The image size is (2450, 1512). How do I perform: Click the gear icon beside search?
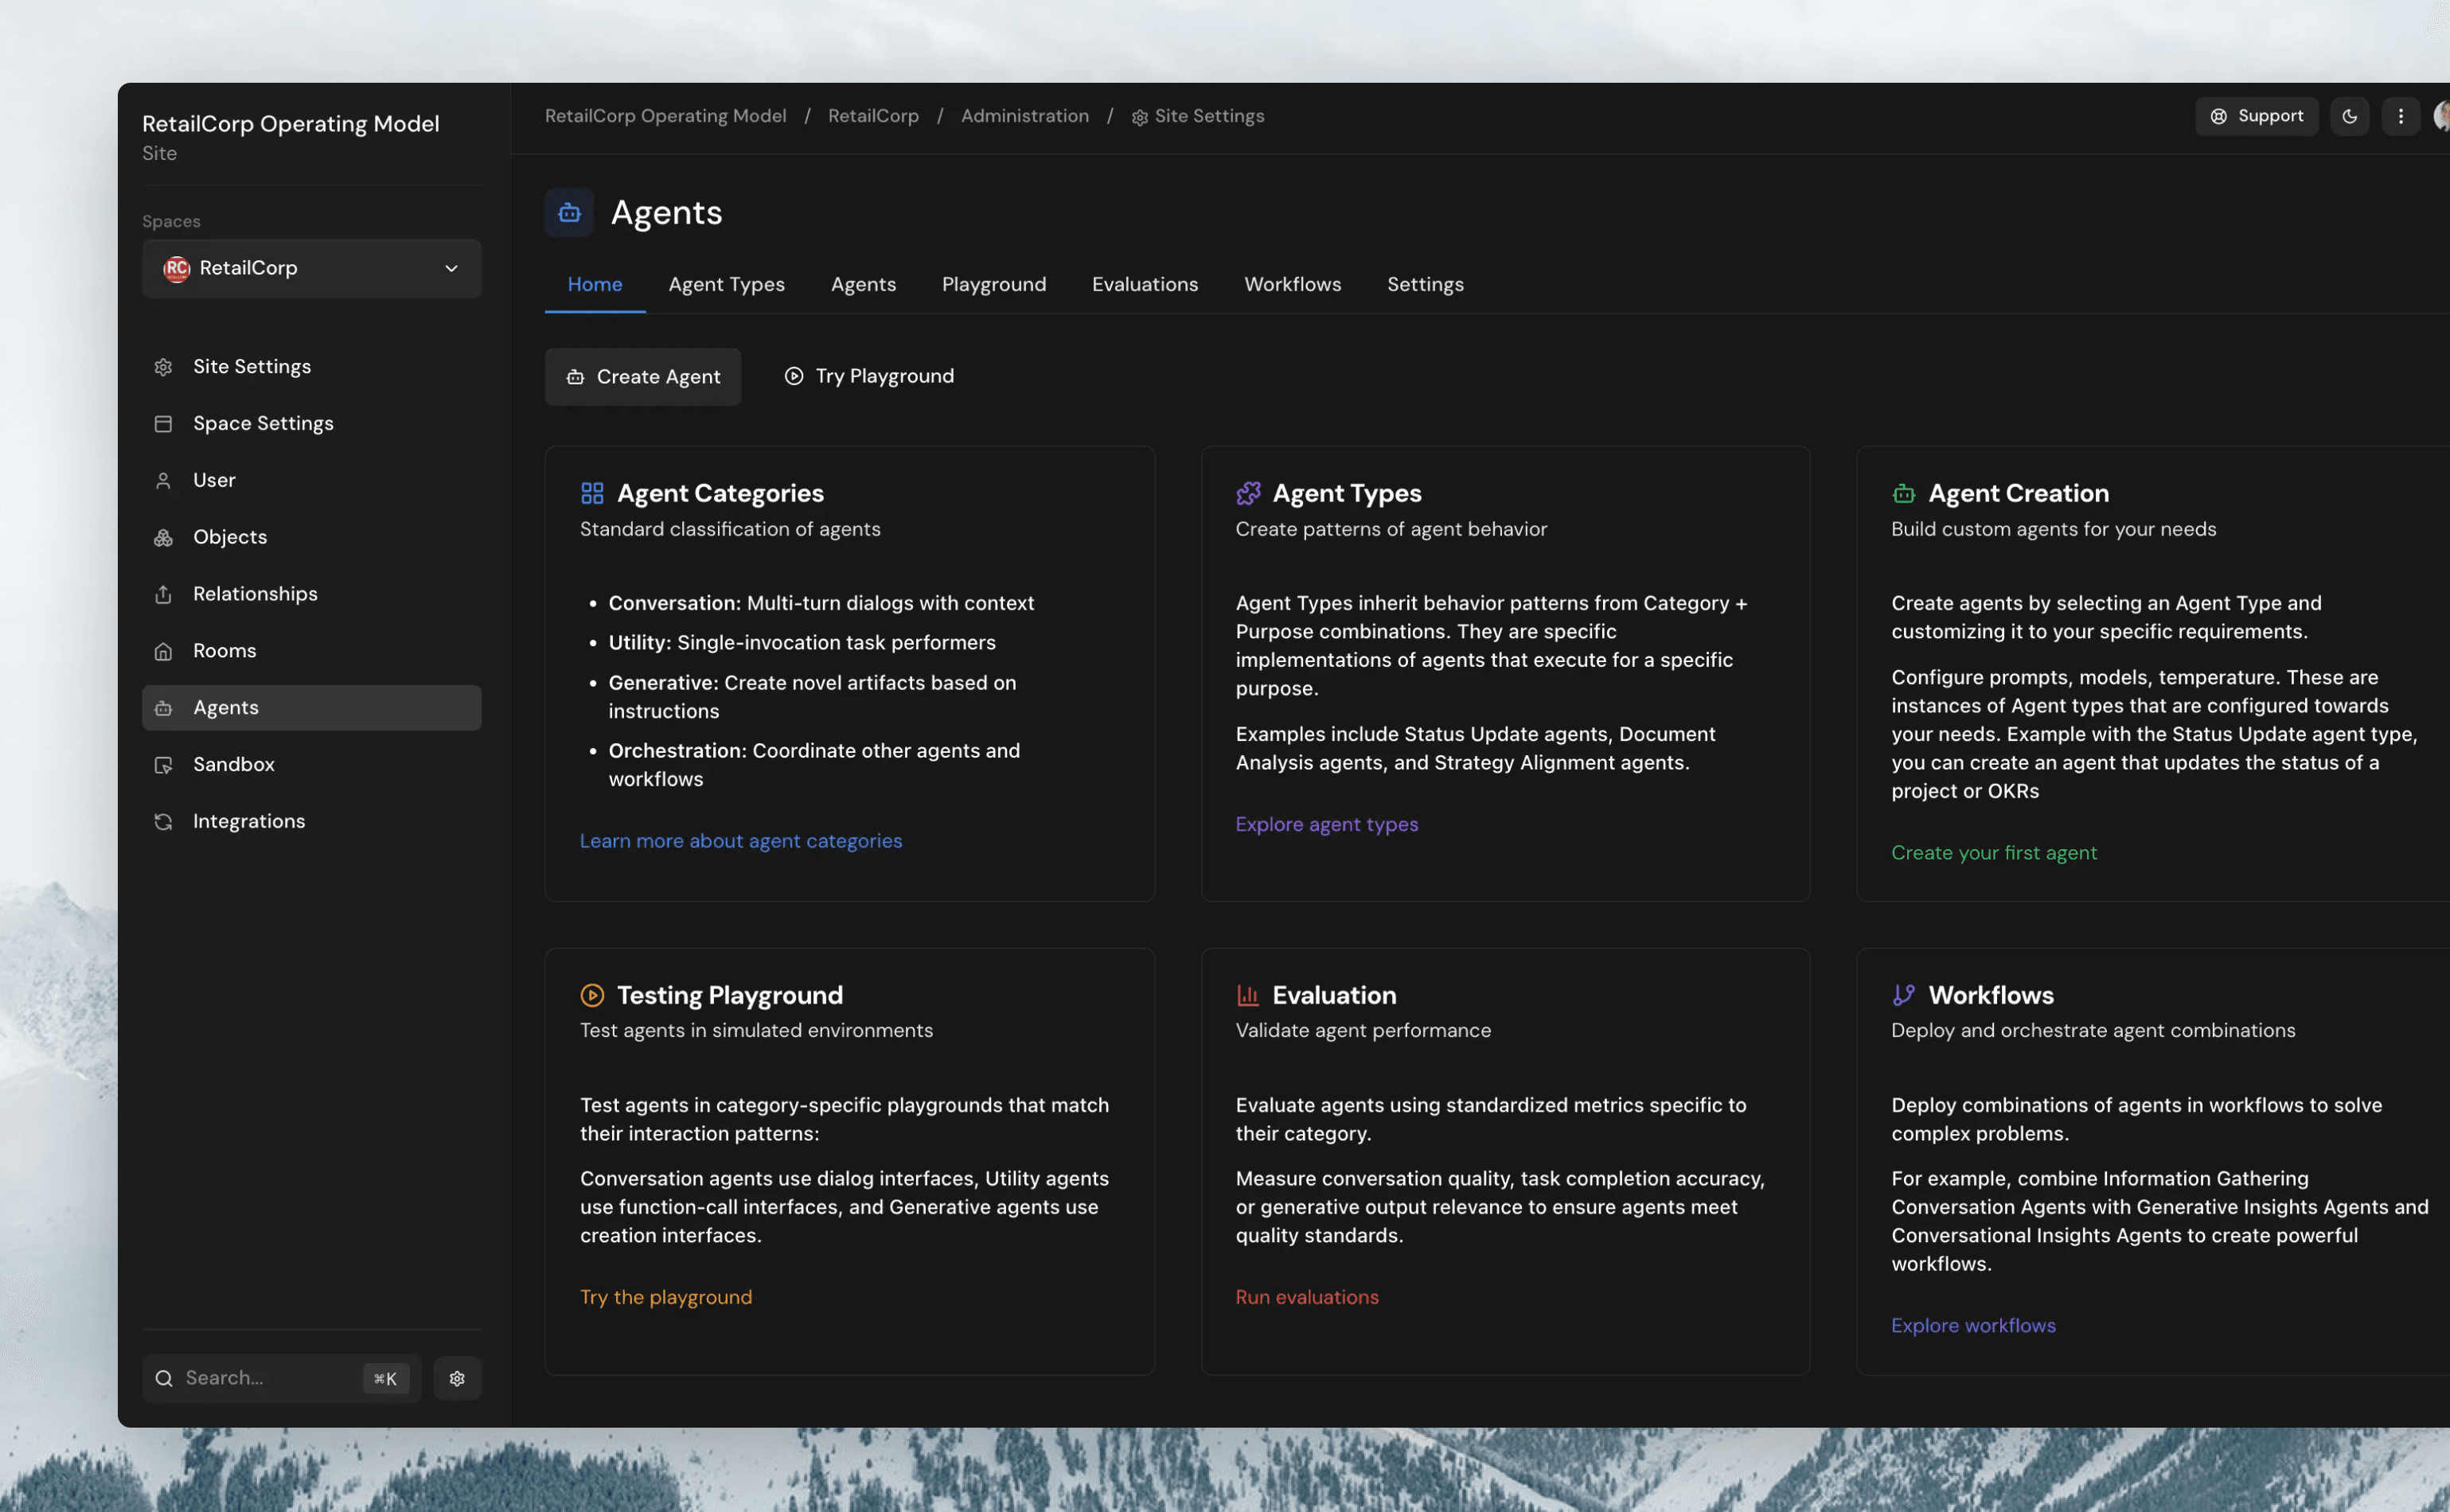coord(457,1378)
